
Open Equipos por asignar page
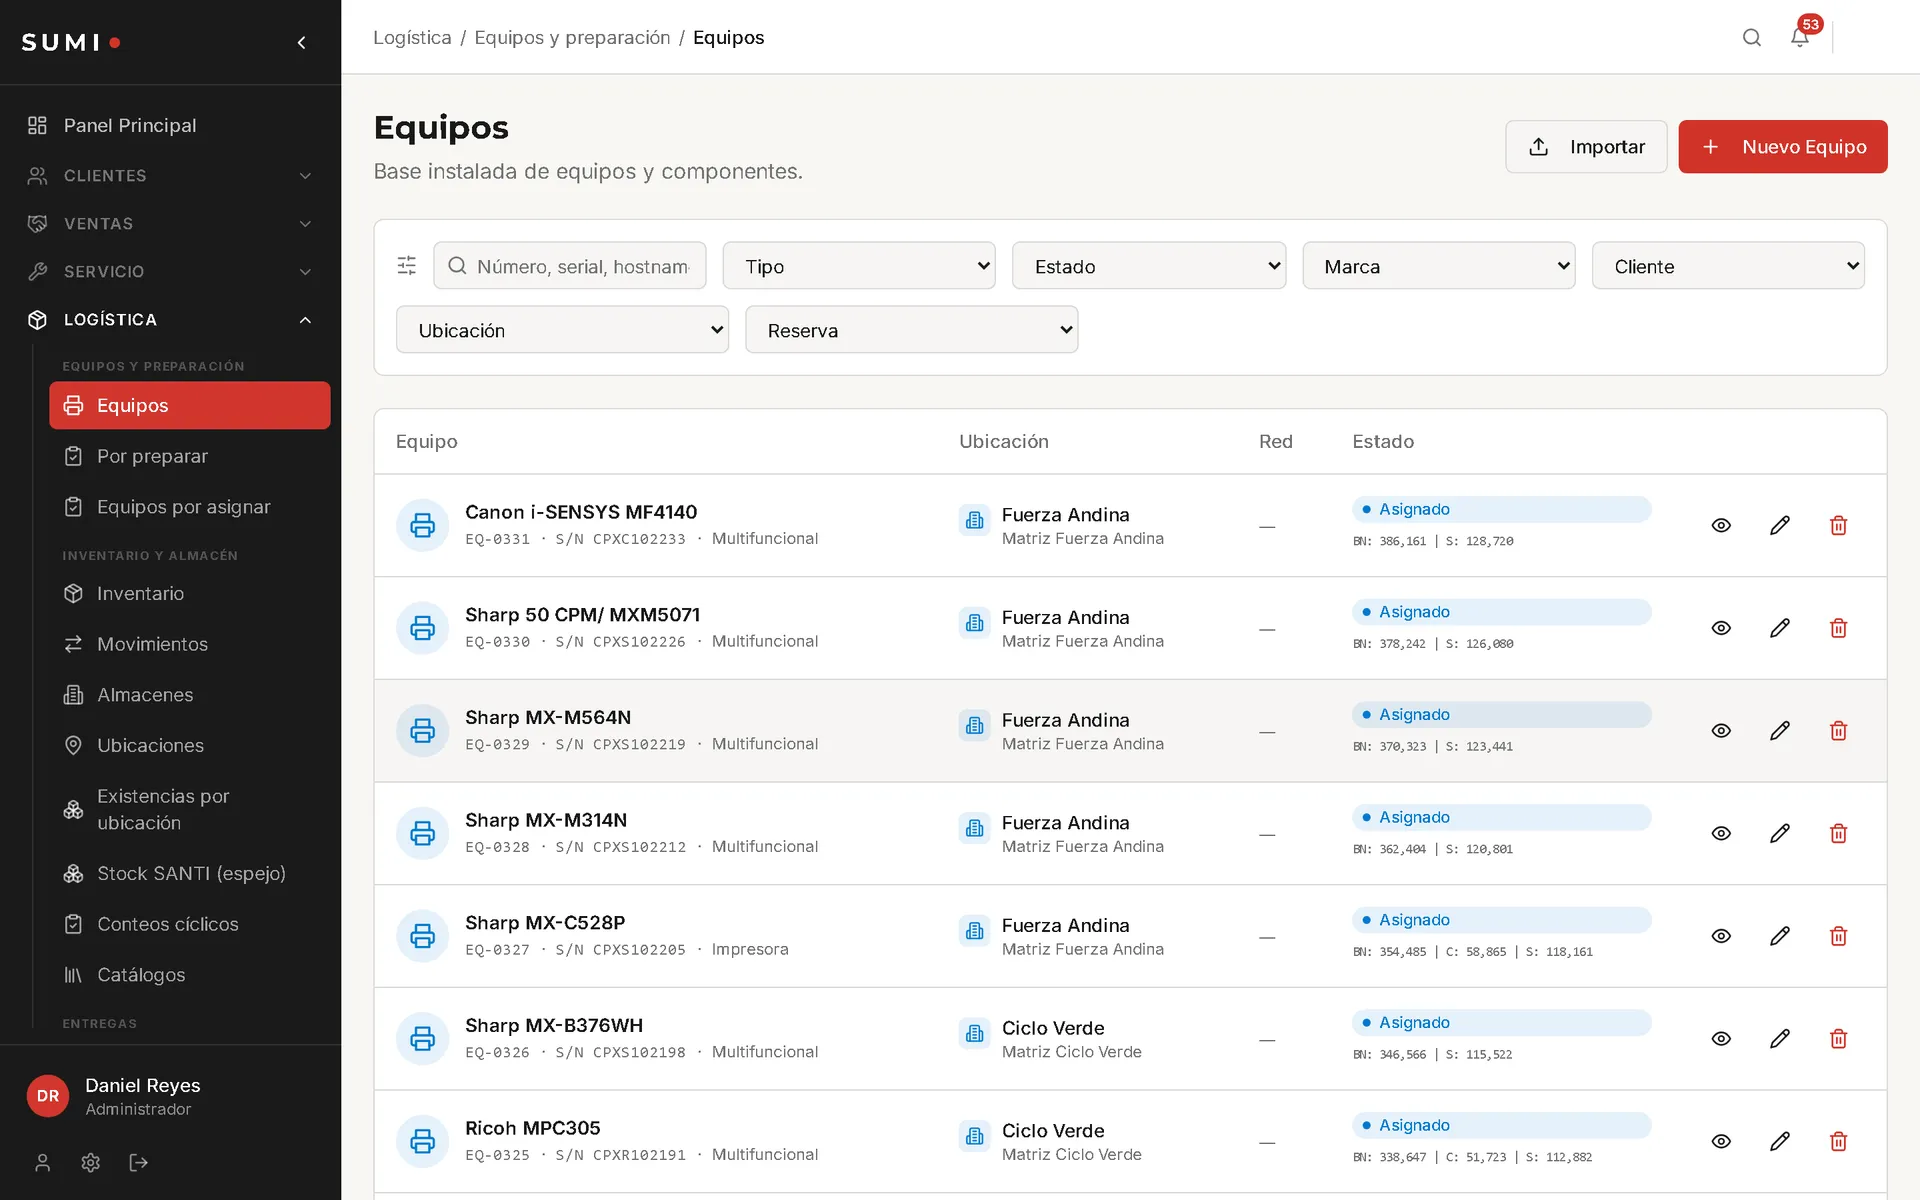[190, 507]
